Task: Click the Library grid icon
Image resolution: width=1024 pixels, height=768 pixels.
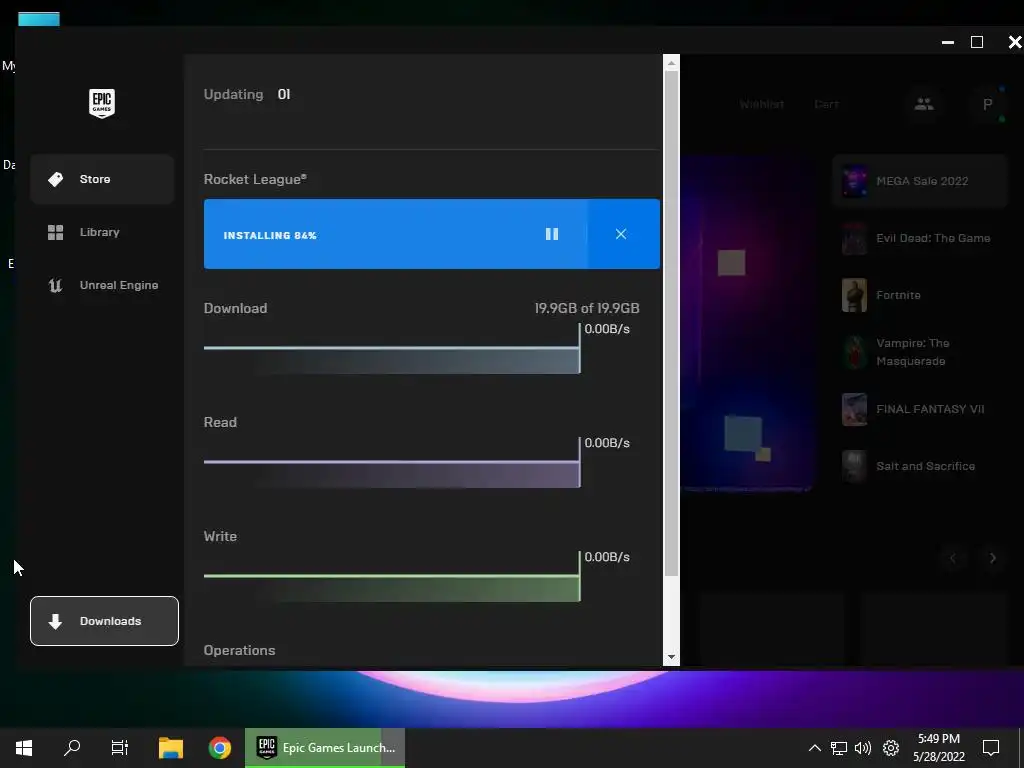Action: [x=56, y=232]
